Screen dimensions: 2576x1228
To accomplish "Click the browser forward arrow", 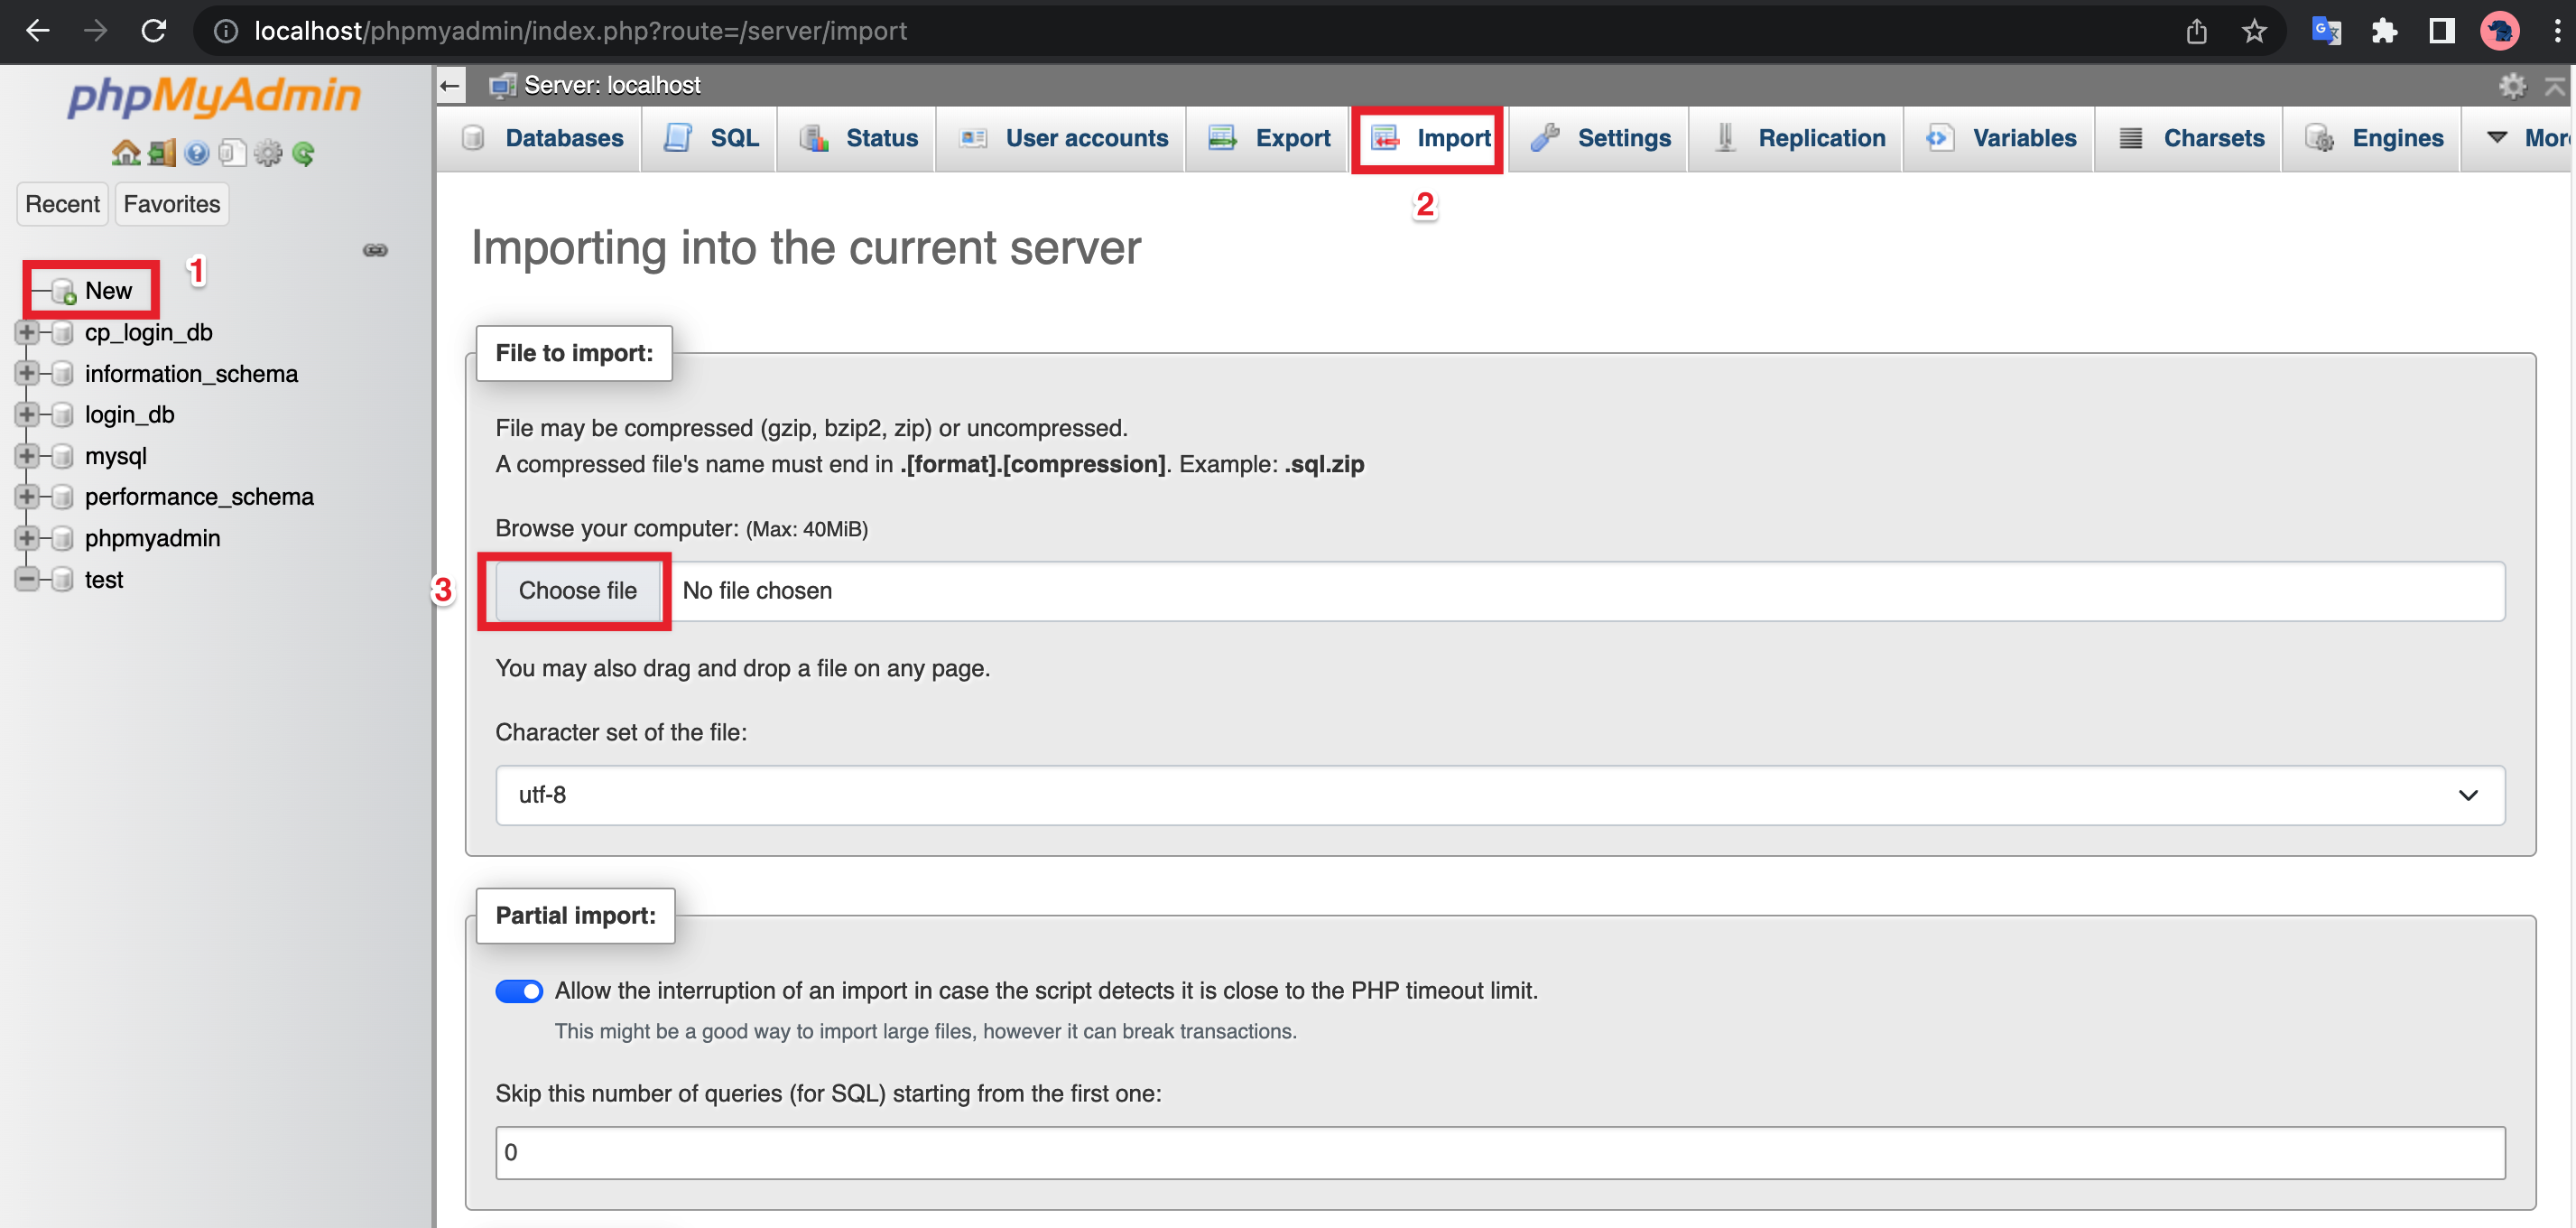I will pyautogui.click(x=95, y=31).
